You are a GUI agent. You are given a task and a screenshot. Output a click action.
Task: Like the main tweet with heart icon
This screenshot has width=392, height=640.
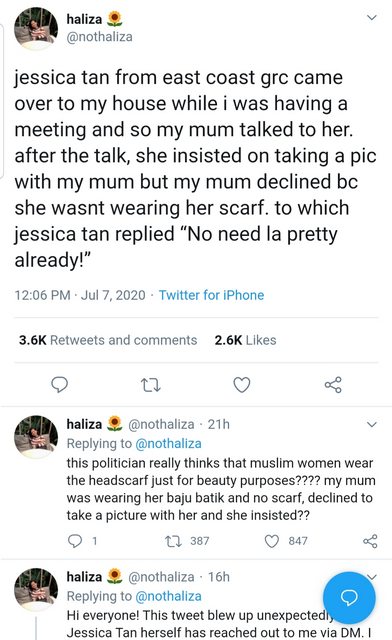click(x=242, y=384)
